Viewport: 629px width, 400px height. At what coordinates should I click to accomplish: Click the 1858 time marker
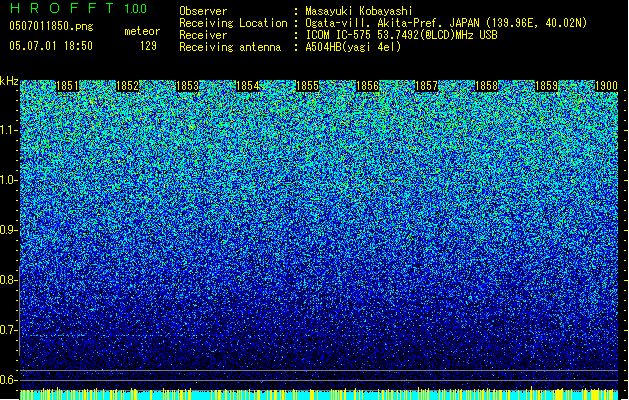pos(487,86)
